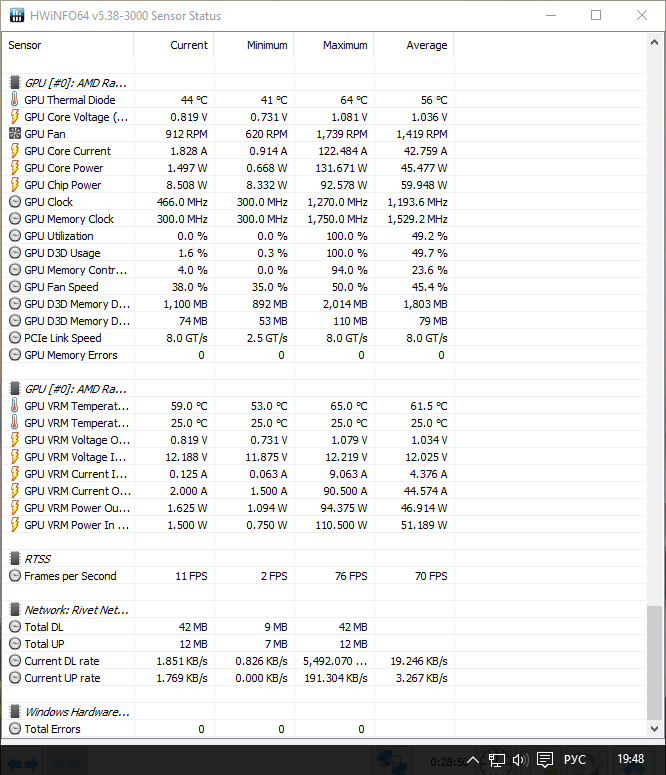This screenshot has width=666, height=775.
Task: Select the lightning icon for GPU Core Power
Action: pos(15,168)
